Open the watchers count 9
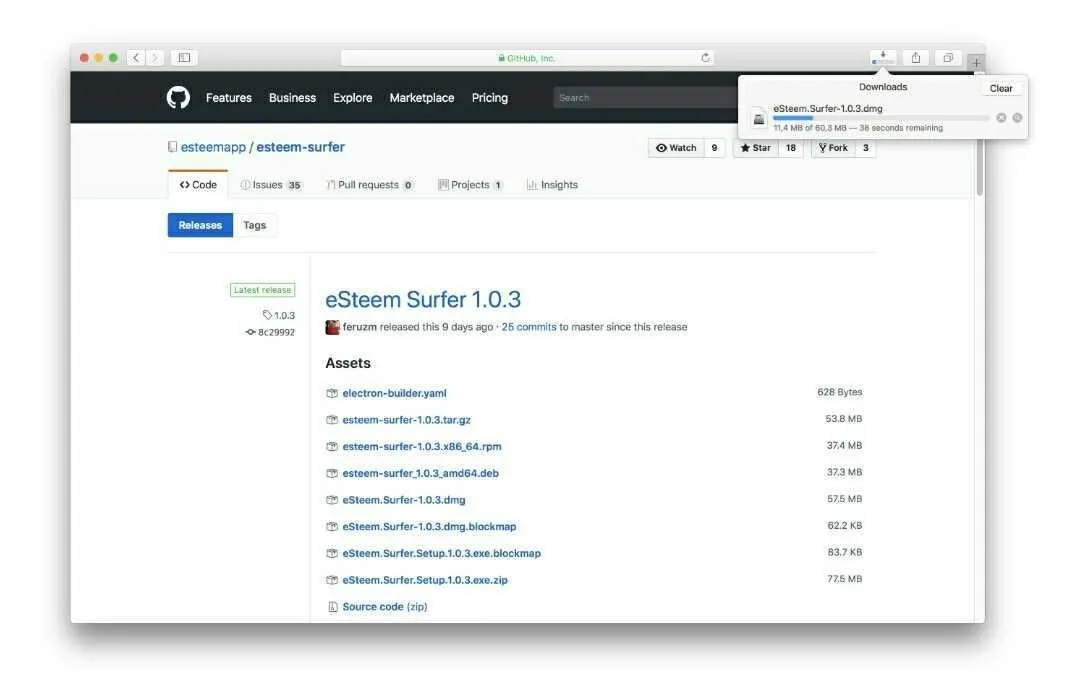Viewport: 1079px width, 678px height. point(714,148)
